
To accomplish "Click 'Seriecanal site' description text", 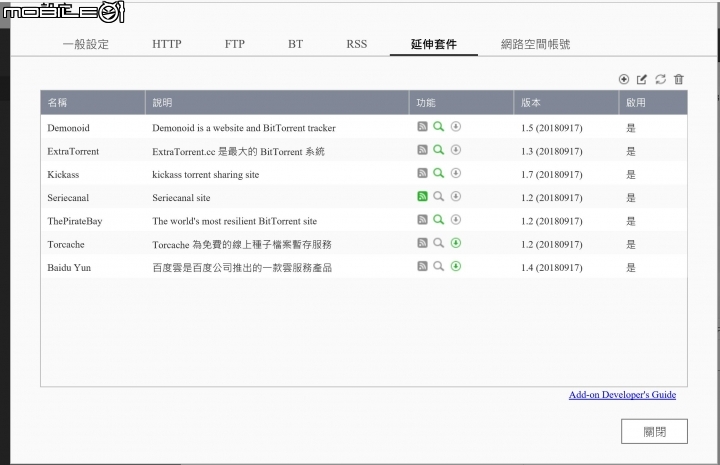I will 181,198.
